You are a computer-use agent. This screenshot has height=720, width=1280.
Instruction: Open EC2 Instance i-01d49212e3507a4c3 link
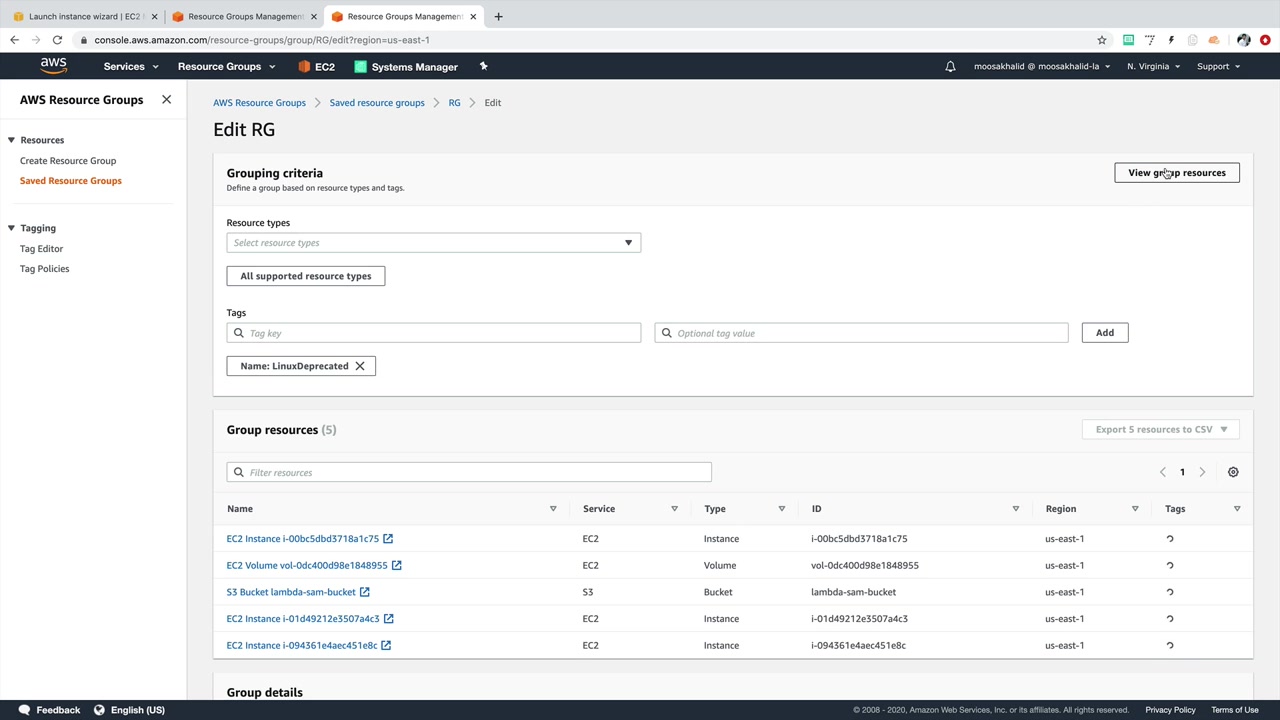tap(303, 619)
